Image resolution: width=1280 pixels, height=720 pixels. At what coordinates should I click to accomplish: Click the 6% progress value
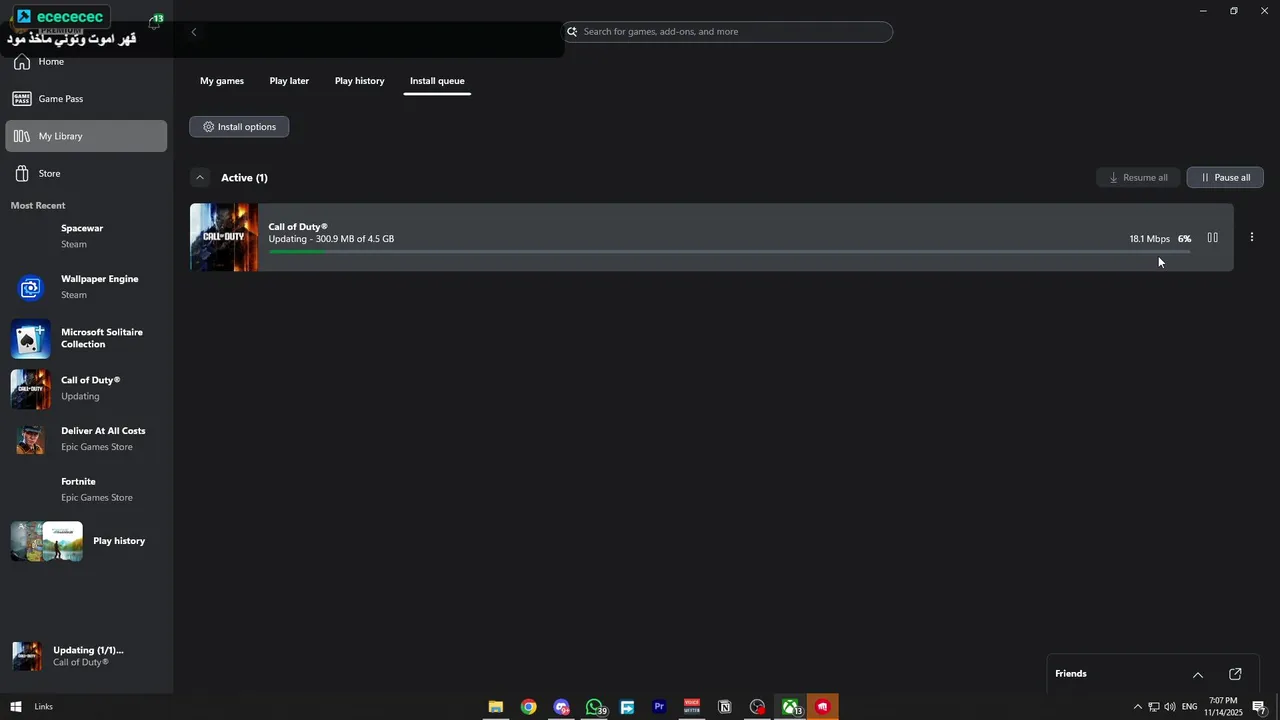[x=1184, y=239]
